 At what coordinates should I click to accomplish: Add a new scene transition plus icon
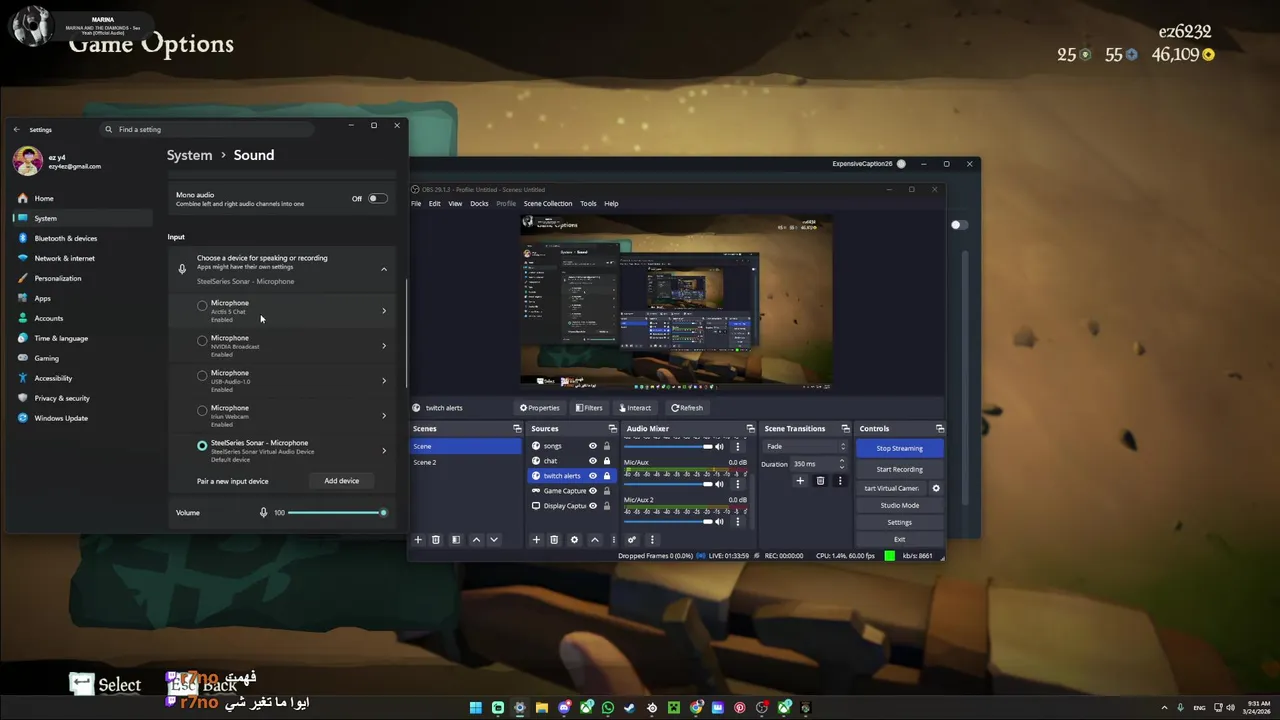pos(800,481)
